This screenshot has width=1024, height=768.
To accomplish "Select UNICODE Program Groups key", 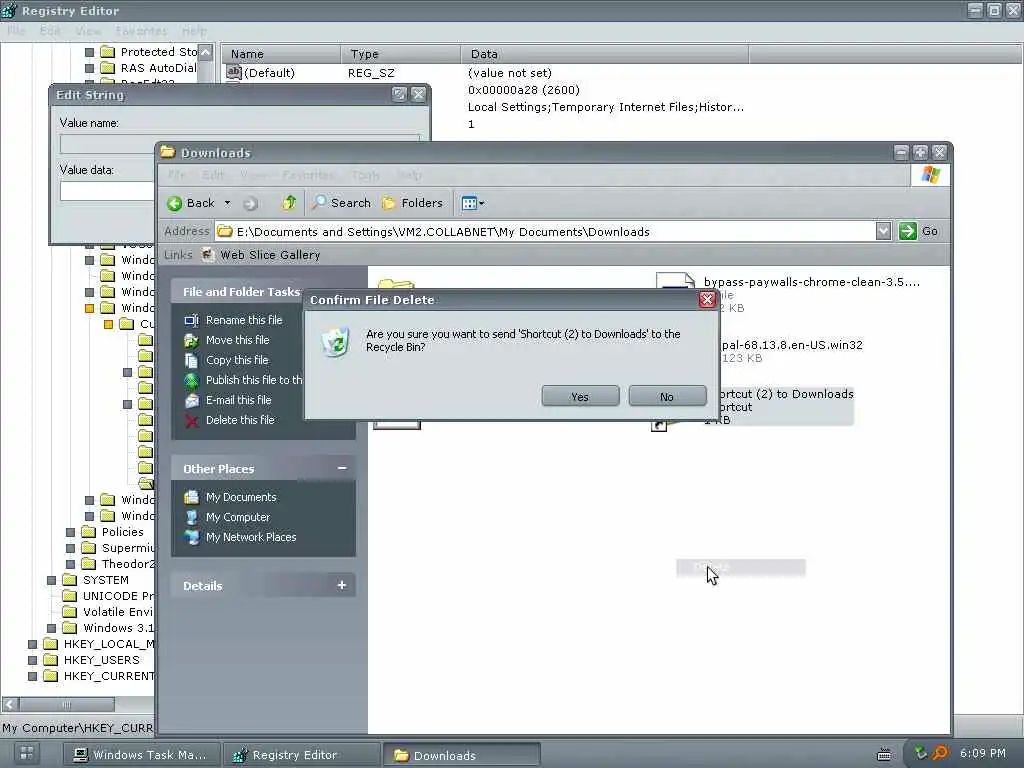I will (118, 596).
